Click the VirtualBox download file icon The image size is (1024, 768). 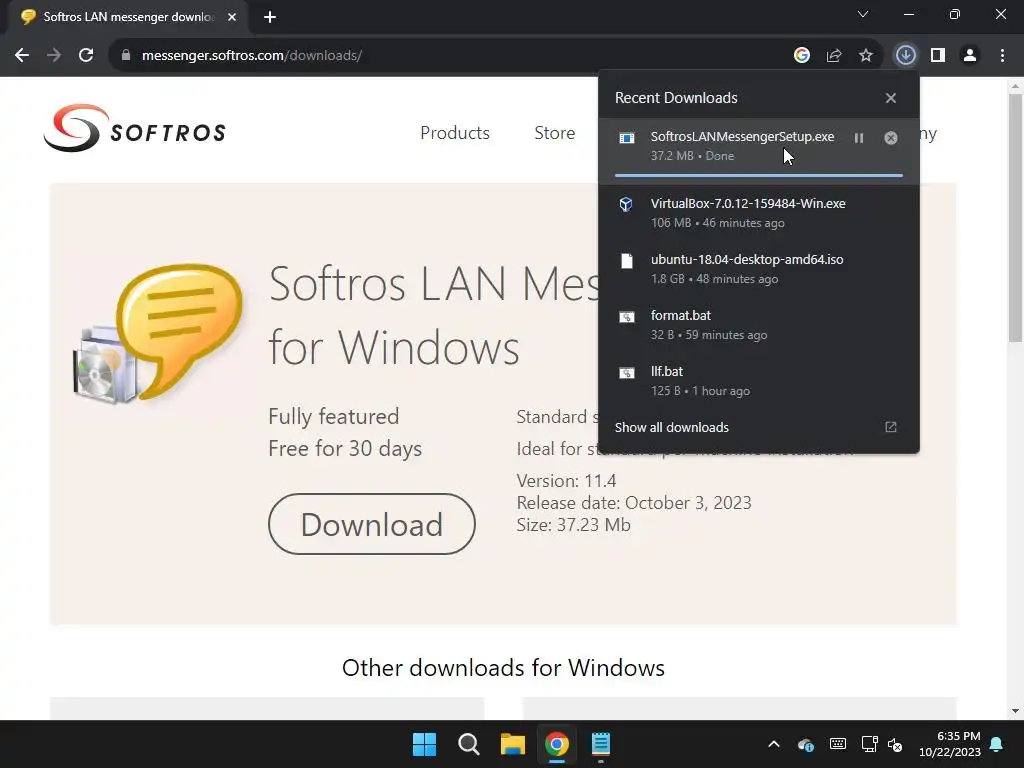tap(626, 204)
